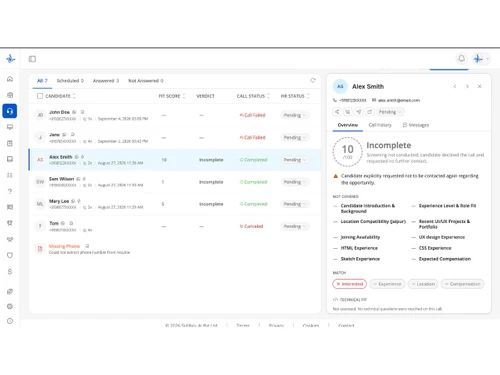Open Sam Wilson's Pending HR status dropdown
Viewport: 500px width, 375px height.
(x=295, y=182)
